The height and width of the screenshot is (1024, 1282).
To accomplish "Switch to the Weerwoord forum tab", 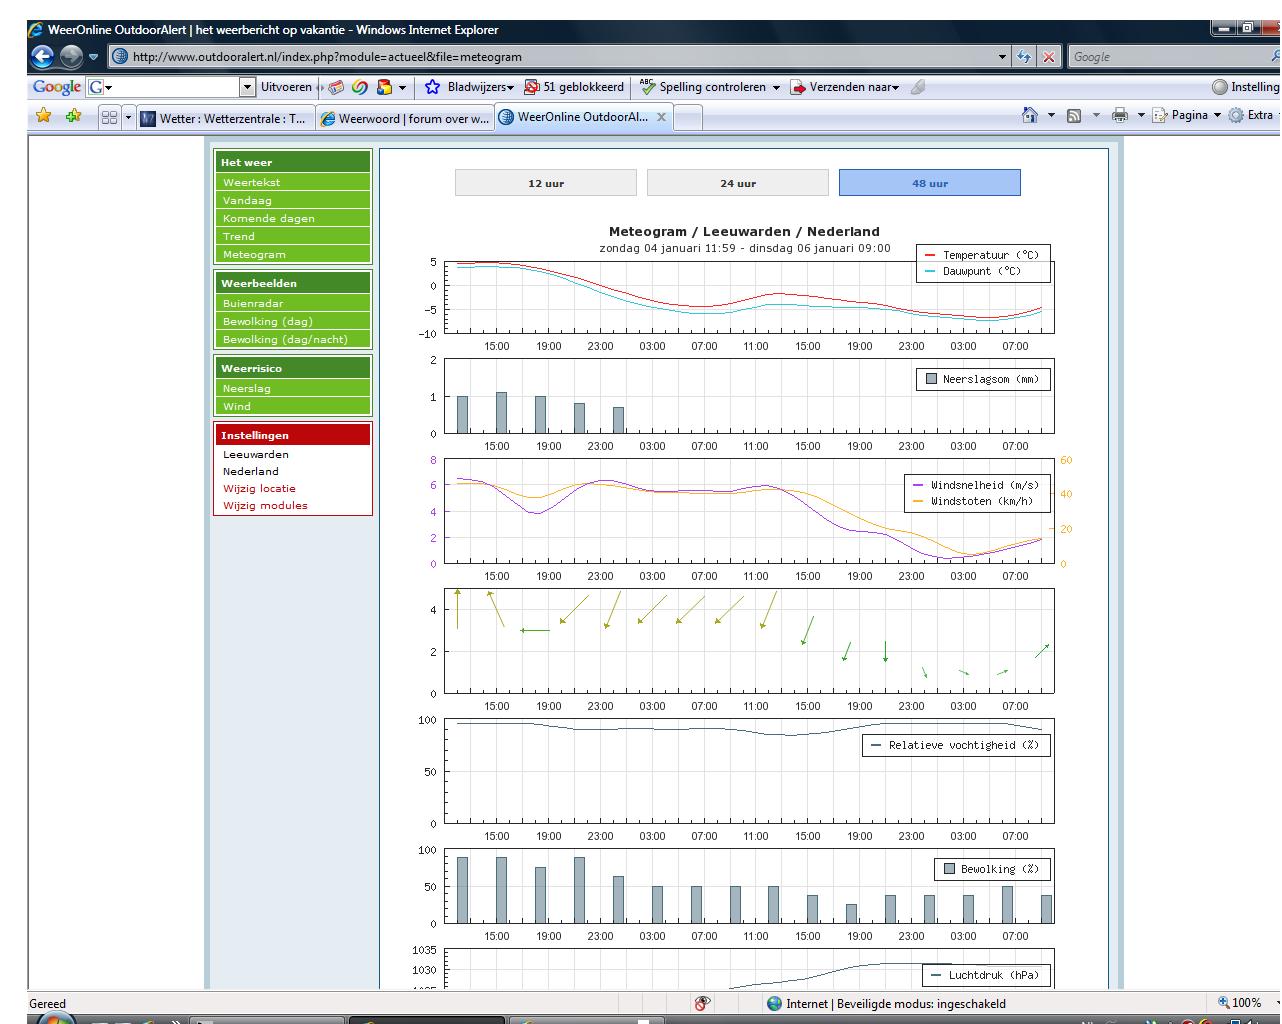I will (x=405, y=118).
